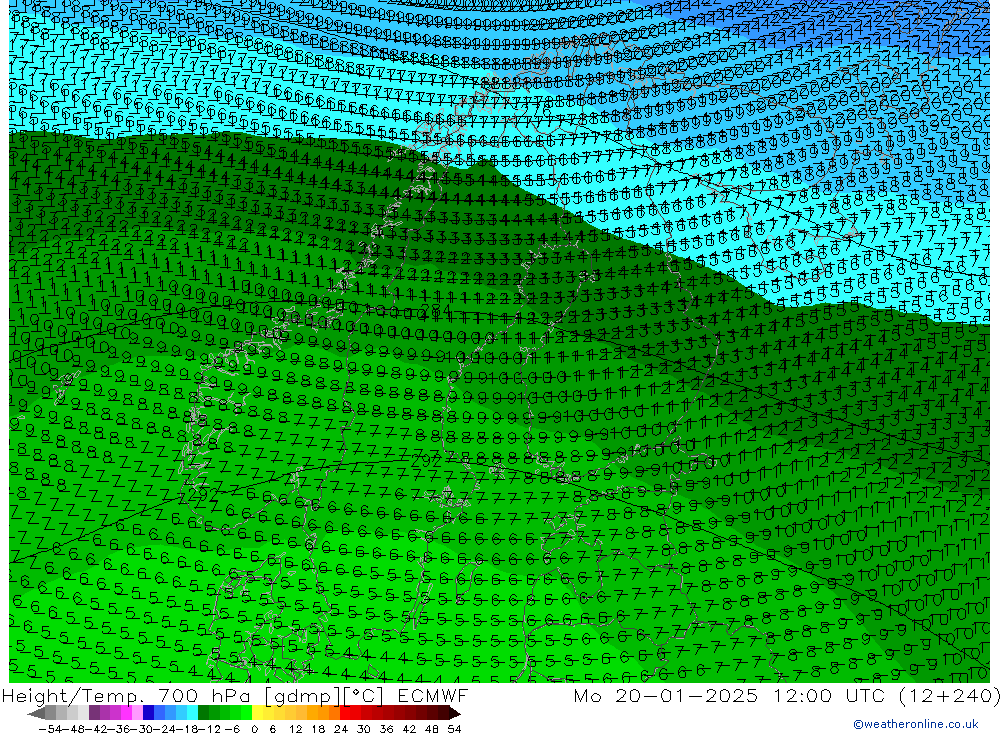Click the dark maroon right arrow end of the legend
This screenshot has height=733, width=1000.
point(454,713)
